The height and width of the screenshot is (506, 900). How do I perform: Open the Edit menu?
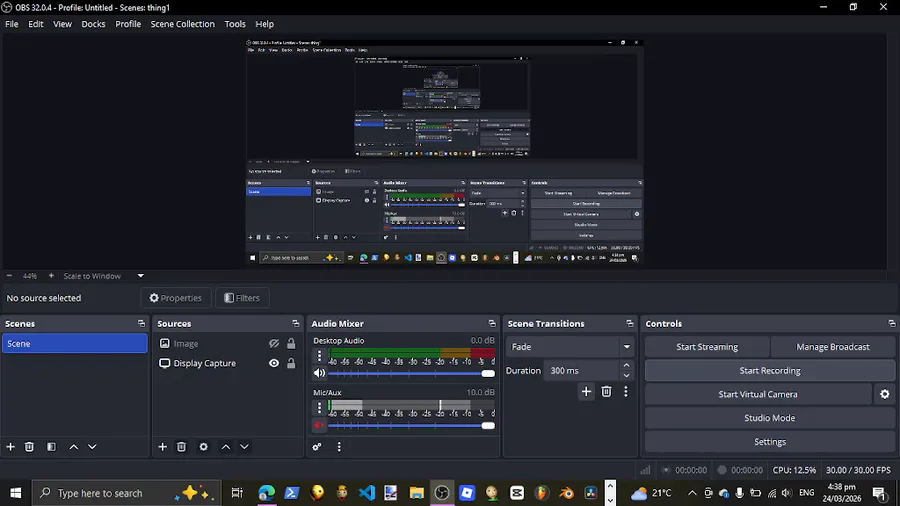tap(36, 24)
